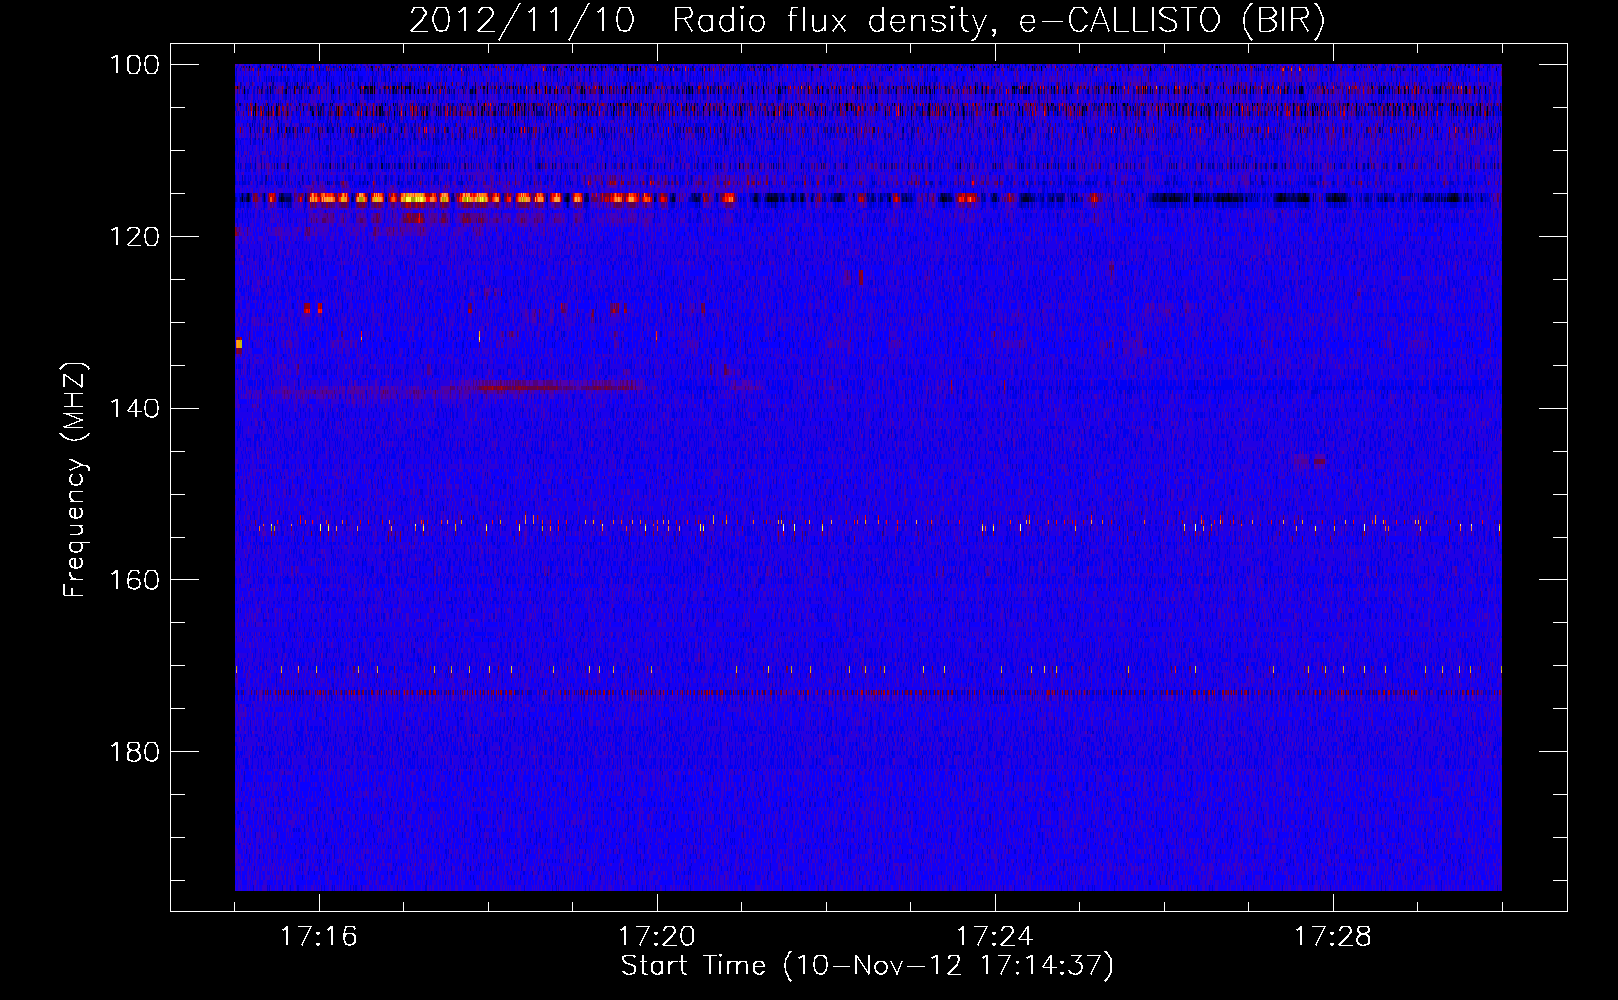The image size is (1618, 1000).
Task: Click the "Start Time (10-Nov-12 17:14:37)" label
Action: (867, 966)
